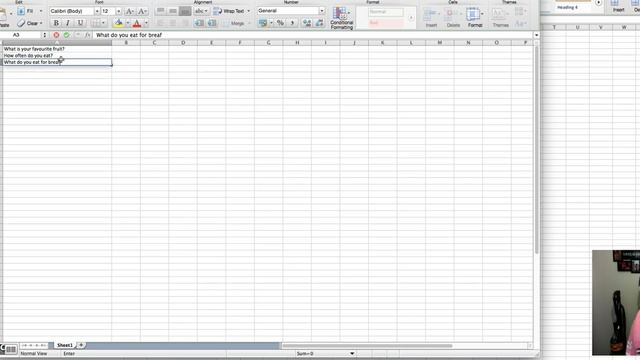
Task: Open the font color dropdown arrow
Action: pos(146,23)
